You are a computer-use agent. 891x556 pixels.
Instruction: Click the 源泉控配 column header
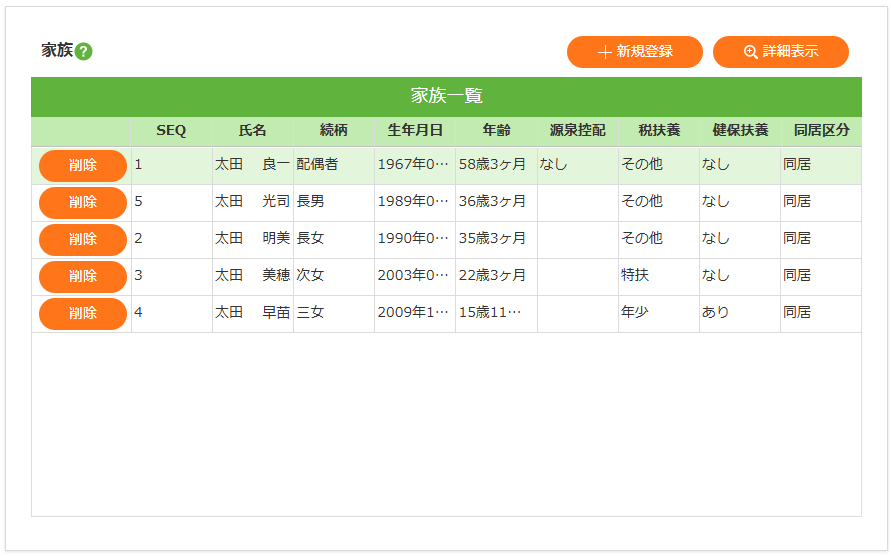(577, 131)
